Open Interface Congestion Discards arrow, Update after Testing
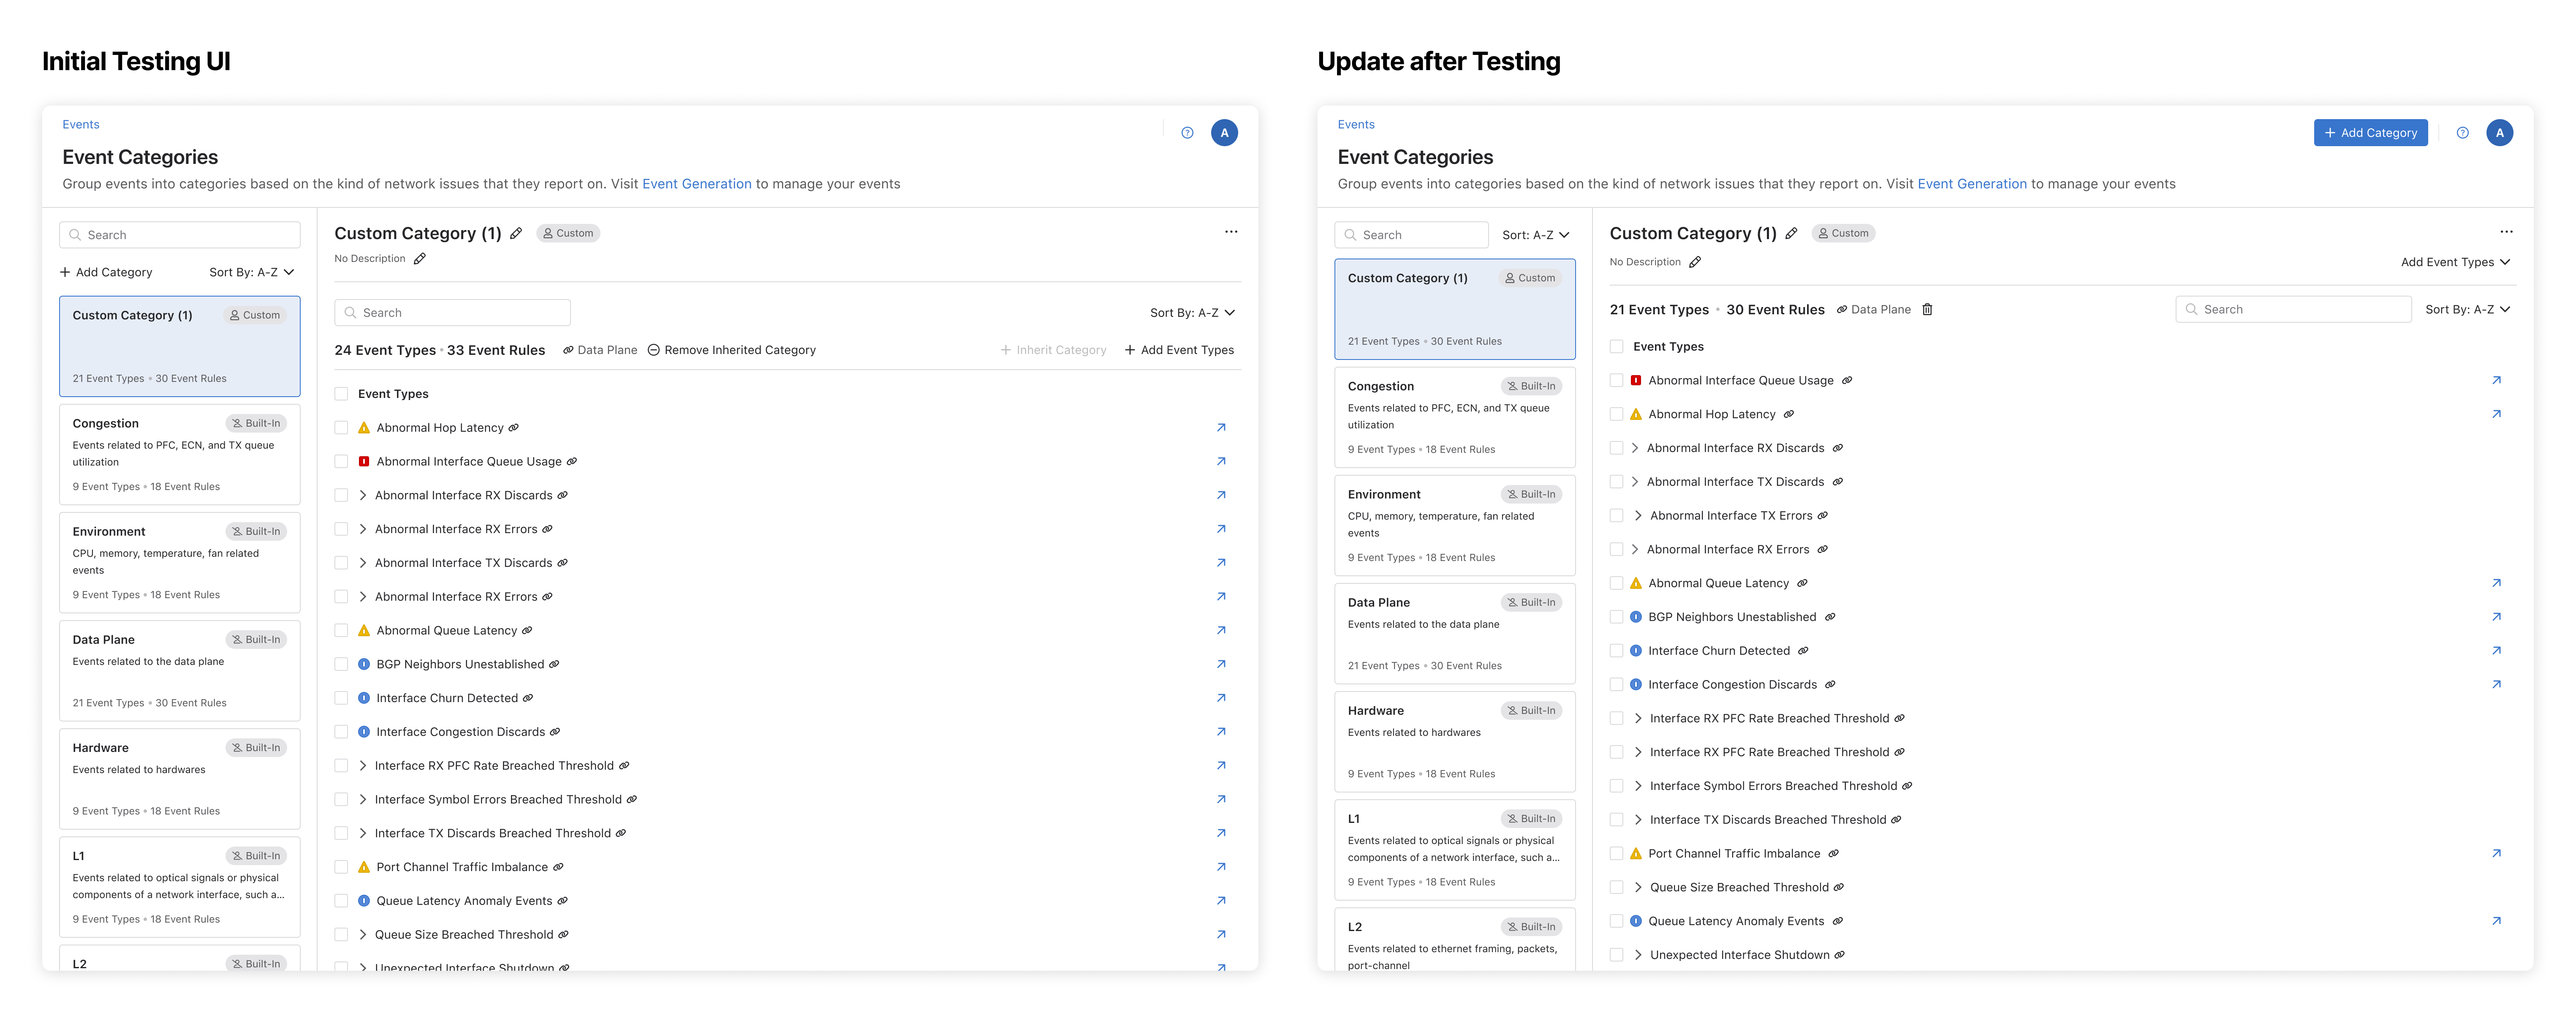The height and width of the screenshot is (1013, 2576). [x=2496, y=685]
